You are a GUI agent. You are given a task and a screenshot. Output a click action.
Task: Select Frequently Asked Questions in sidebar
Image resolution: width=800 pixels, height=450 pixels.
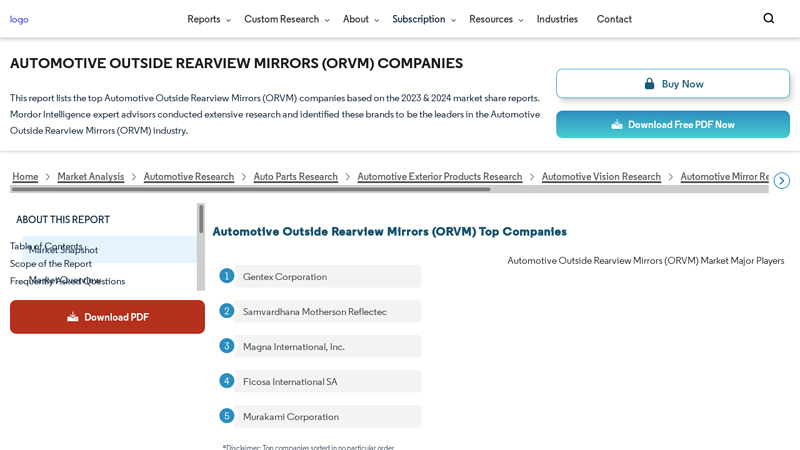tap(67, 281)
